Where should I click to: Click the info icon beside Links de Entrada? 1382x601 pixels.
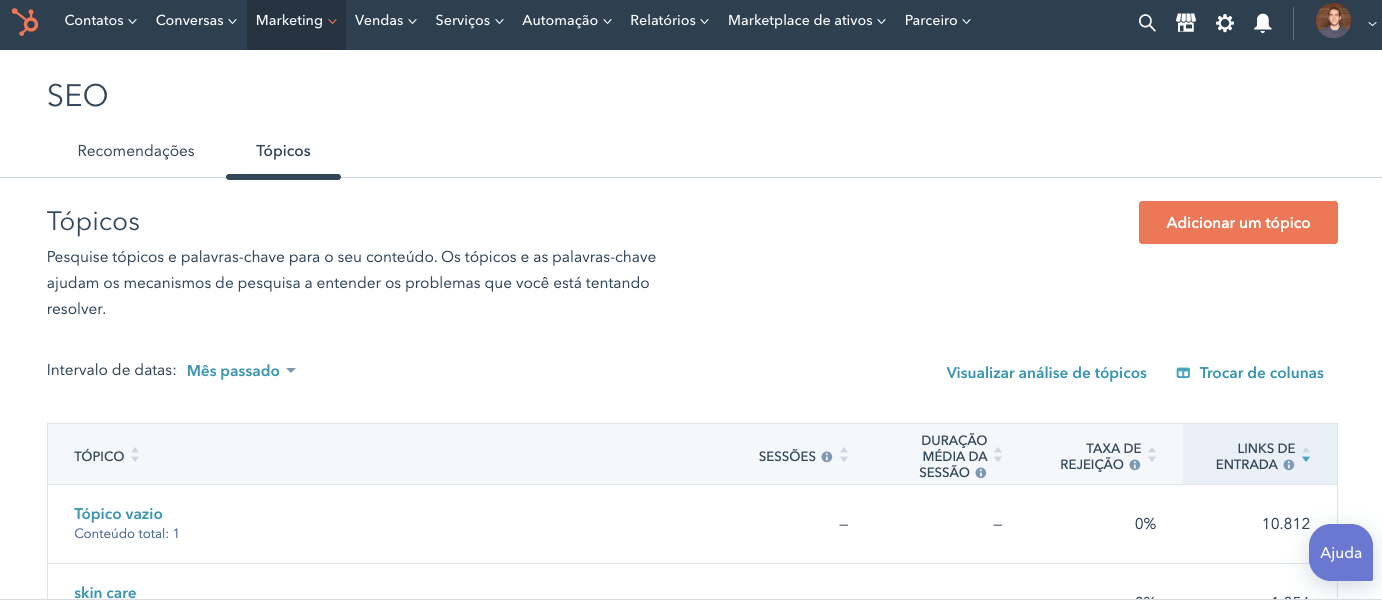1289,465
